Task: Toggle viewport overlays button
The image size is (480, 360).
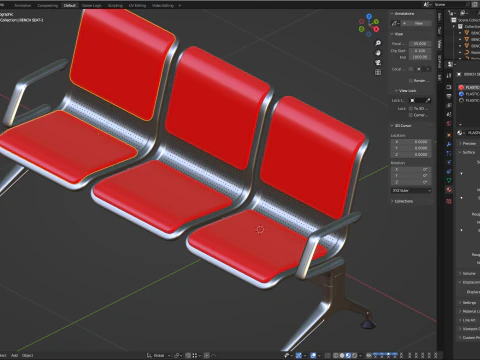Action: (313, 355)
